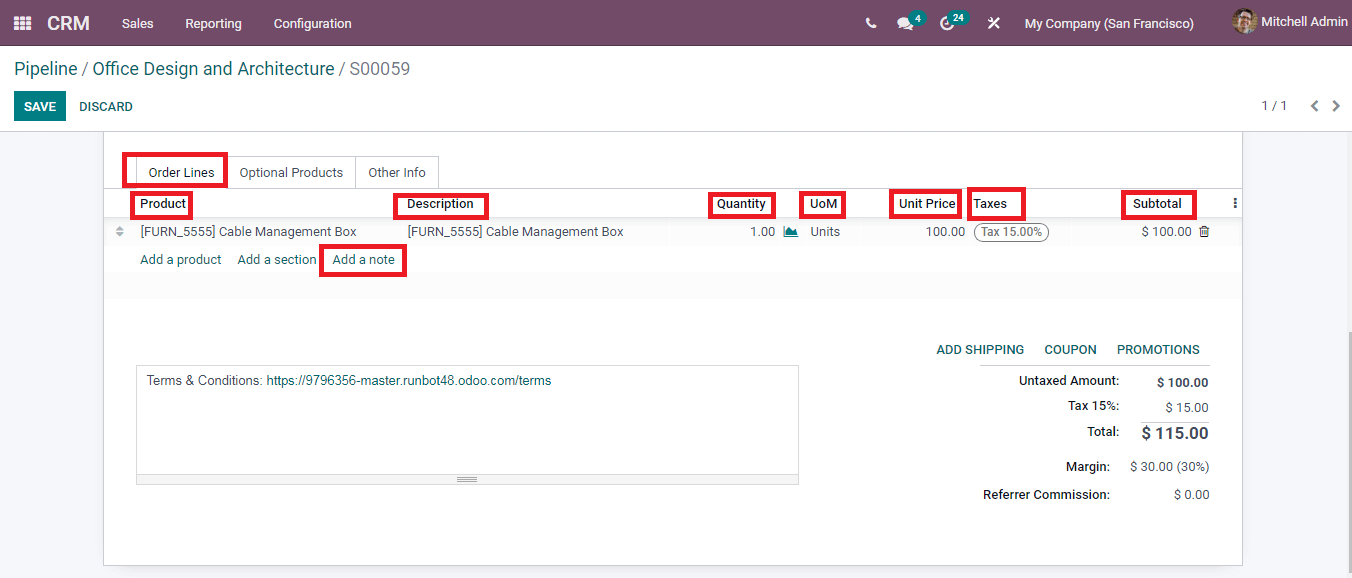
Task: Click the Margin $ 30.00 (30%) value
Action: tap(1169, 467)
